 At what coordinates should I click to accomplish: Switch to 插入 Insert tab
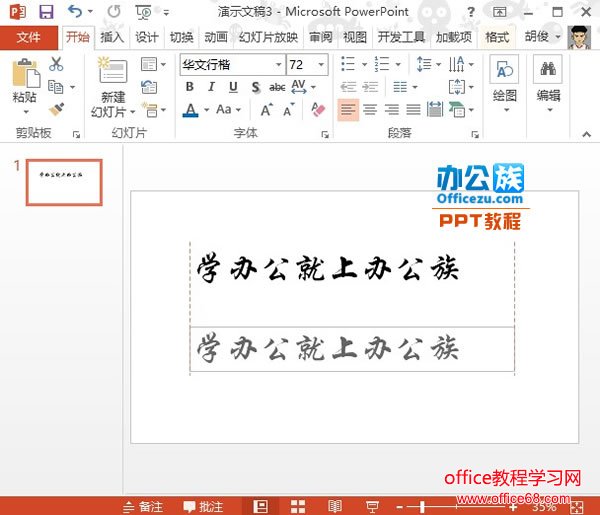(112, 37)
